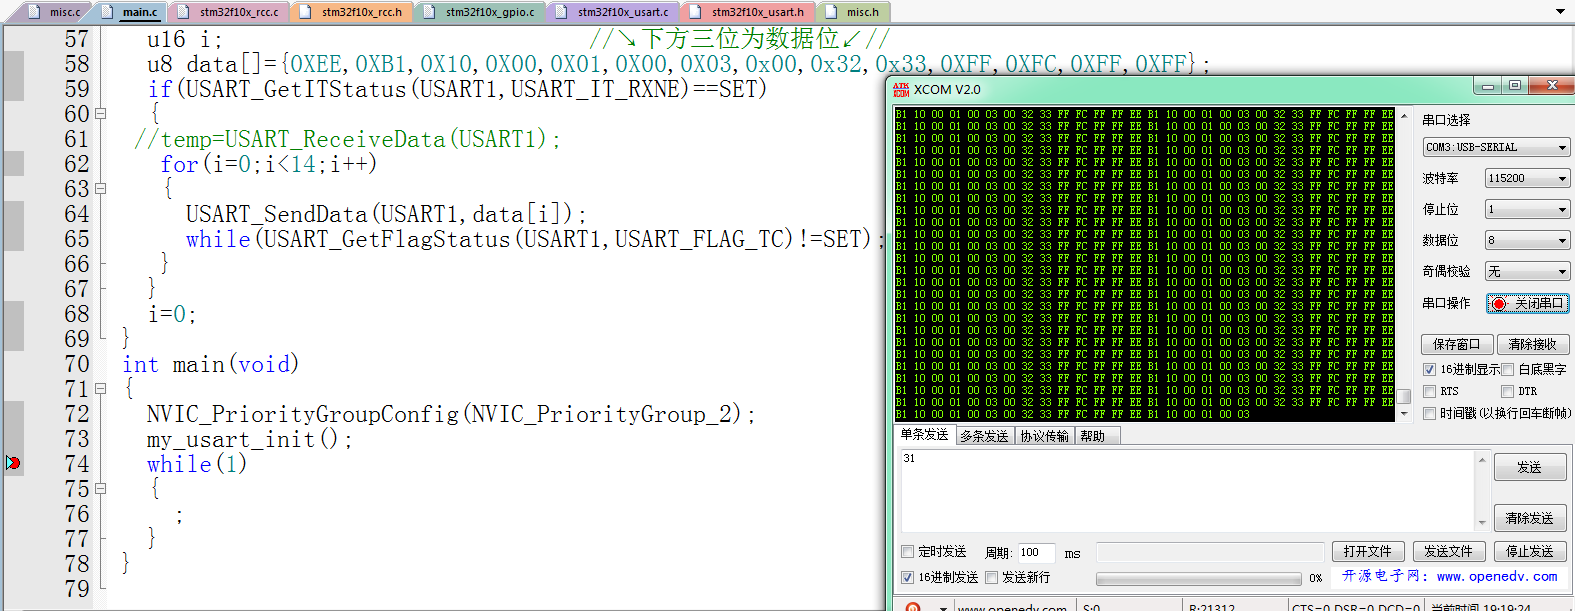Collapse the main function block at line 71

click(100, 389)
